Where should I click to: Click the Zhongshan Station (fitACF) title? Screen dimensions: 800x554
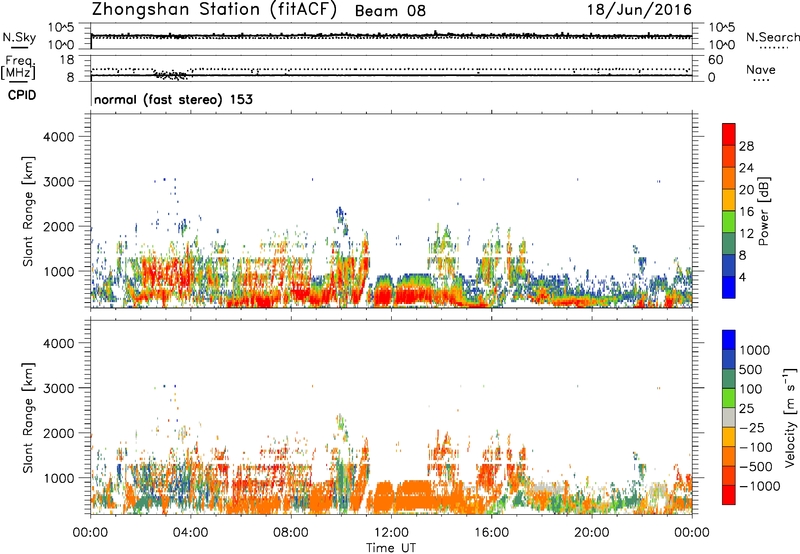pyautogui.click(x=214, y=10)
